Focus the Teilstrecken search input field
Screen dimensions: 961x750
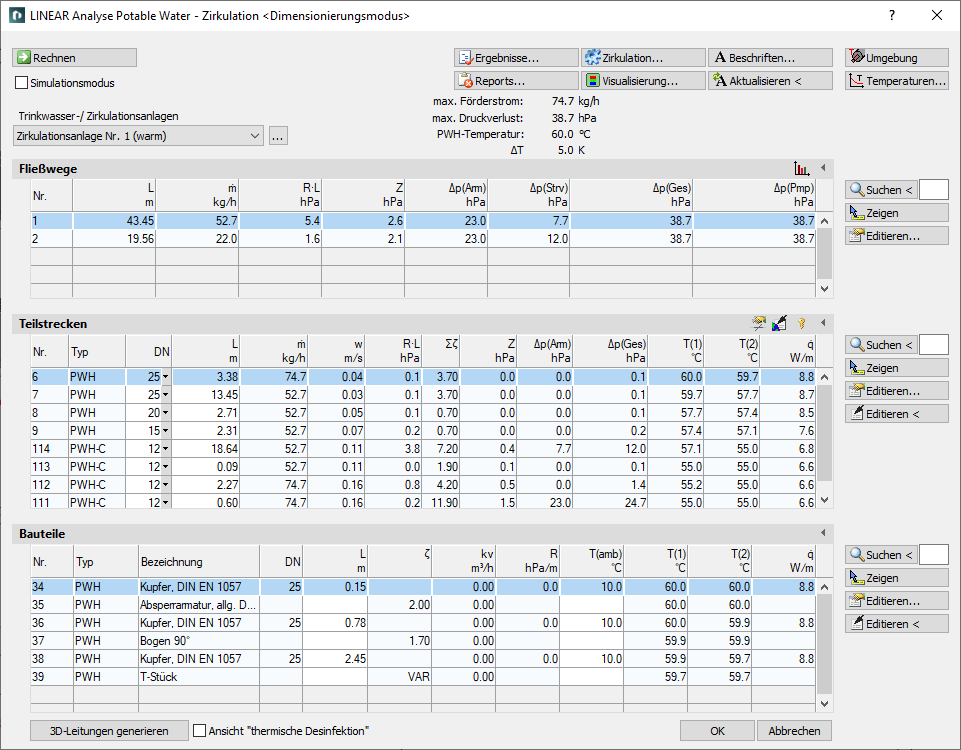point(934,344)
